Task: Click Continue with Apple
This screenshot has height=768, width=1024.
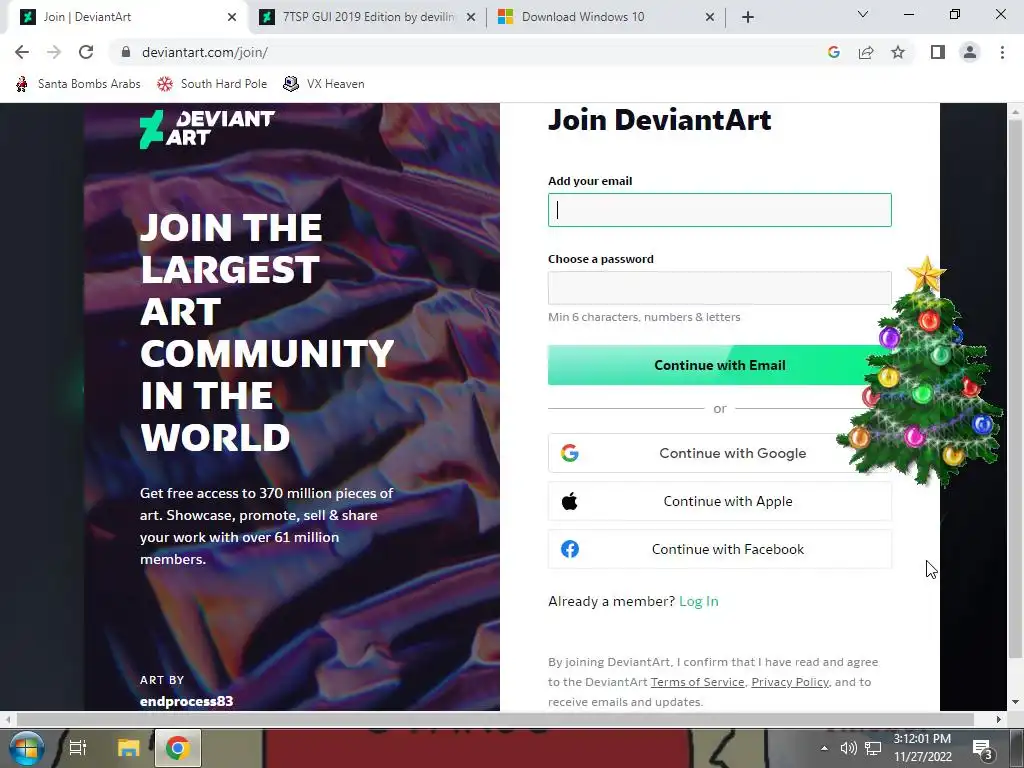Action: [720, 501]
